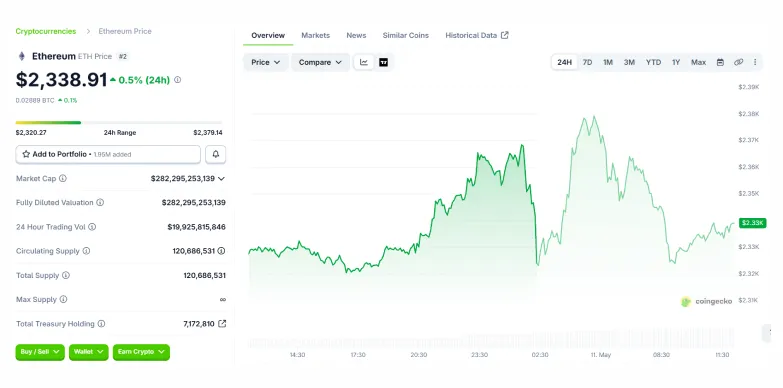The height and width of the screenshot is (388, 783).
Task: Click the $2,379.14 range high value
Action: 208,133
